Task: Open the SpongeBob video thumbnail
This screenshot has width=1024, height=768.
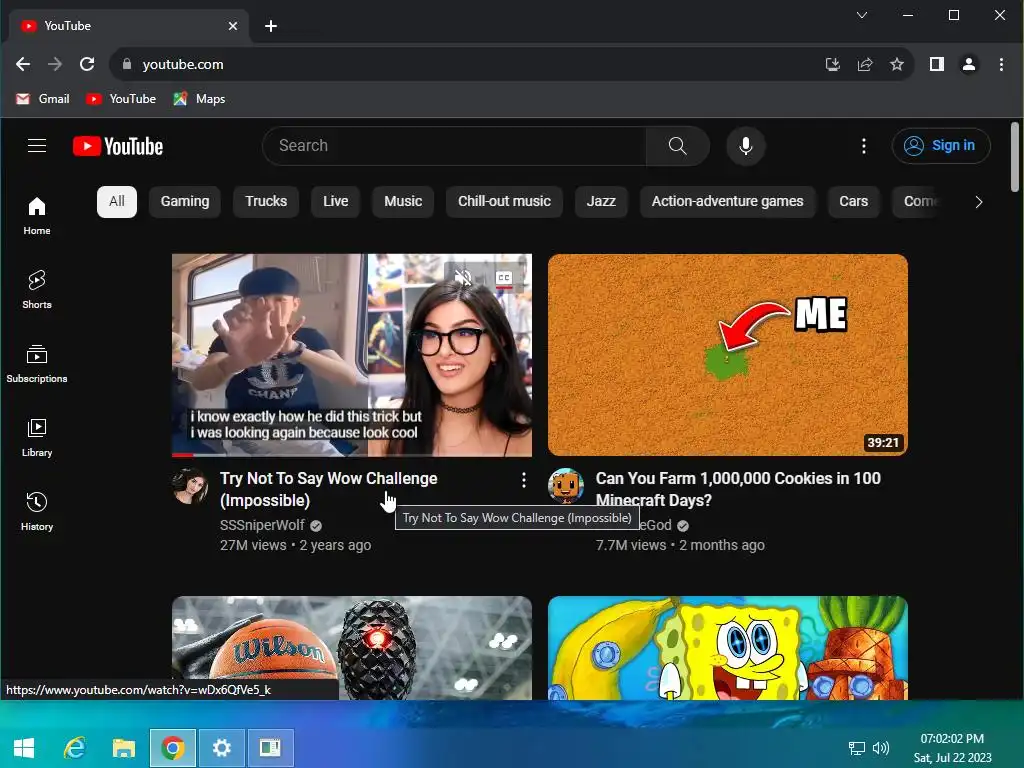Action: click(728, 647)
